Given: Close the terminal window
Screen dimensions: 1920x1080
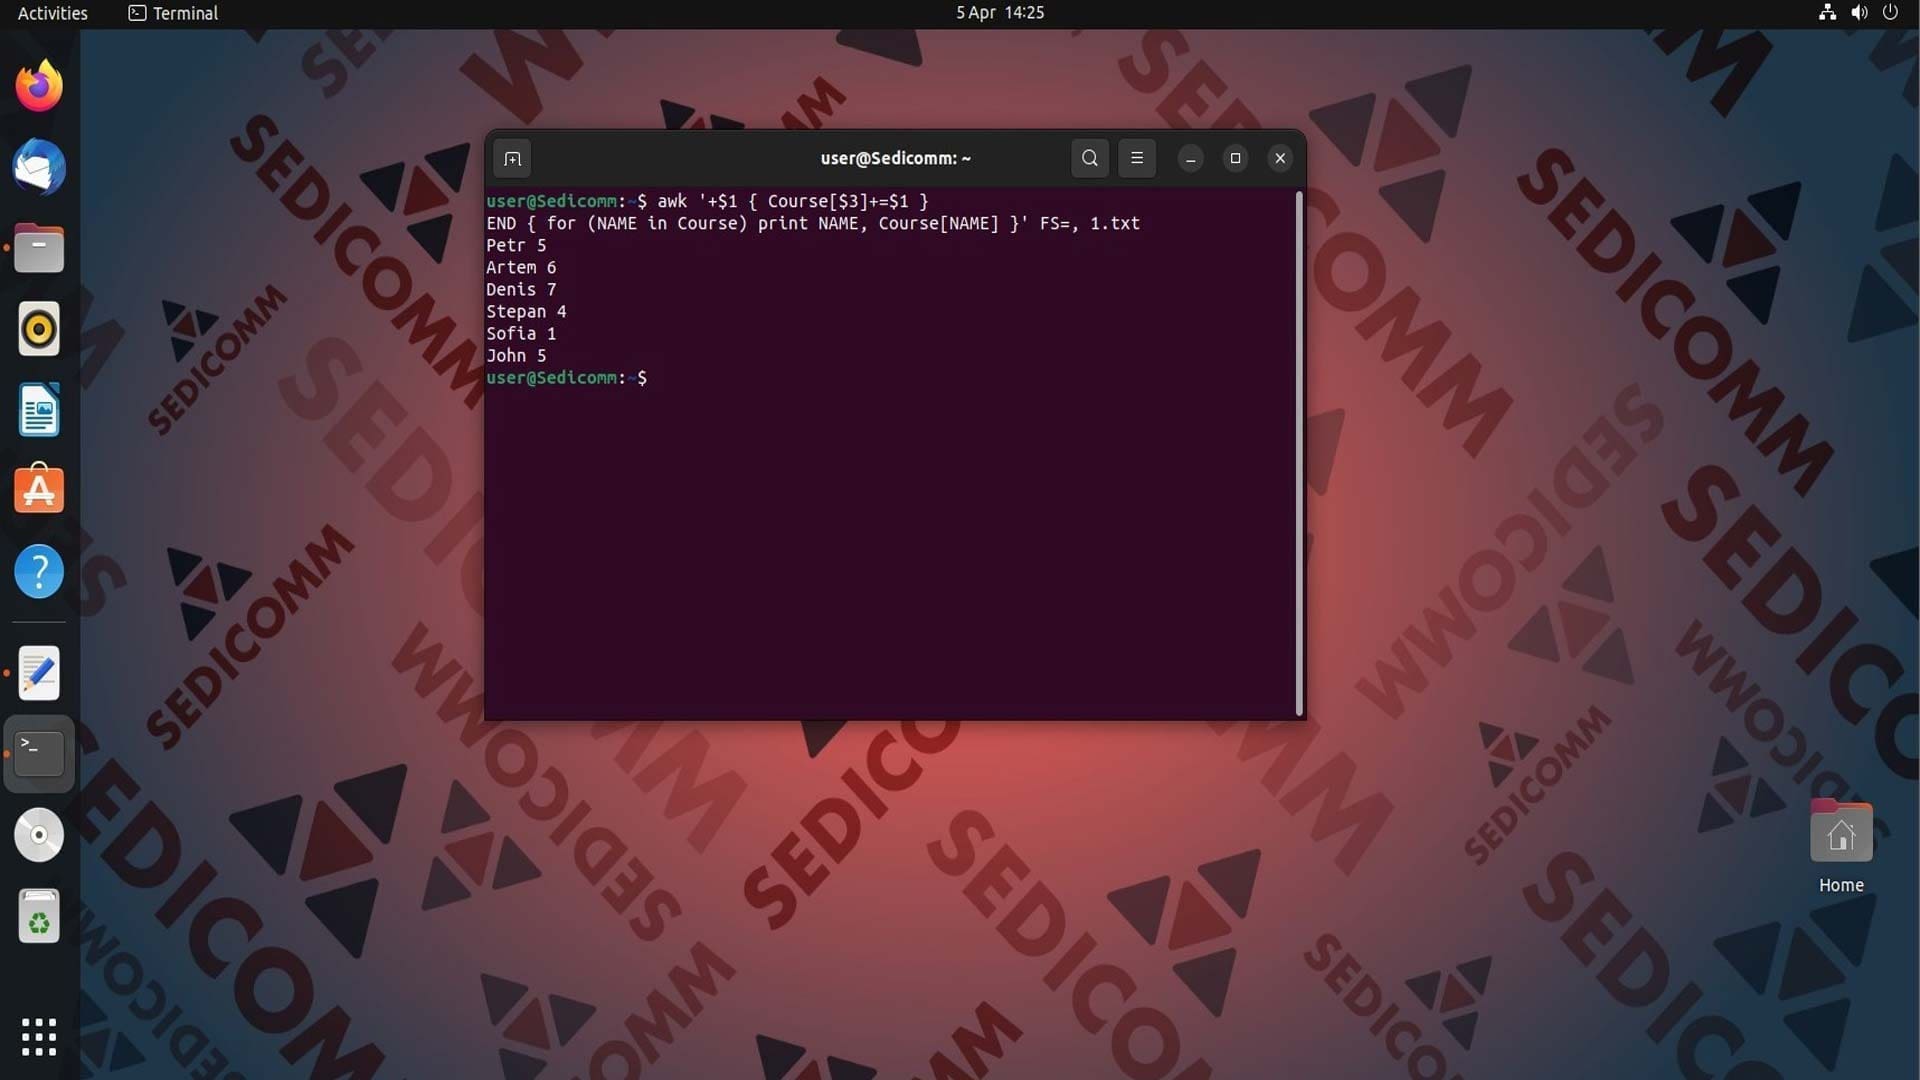Looking at the screenshot, I should 1280,158.
